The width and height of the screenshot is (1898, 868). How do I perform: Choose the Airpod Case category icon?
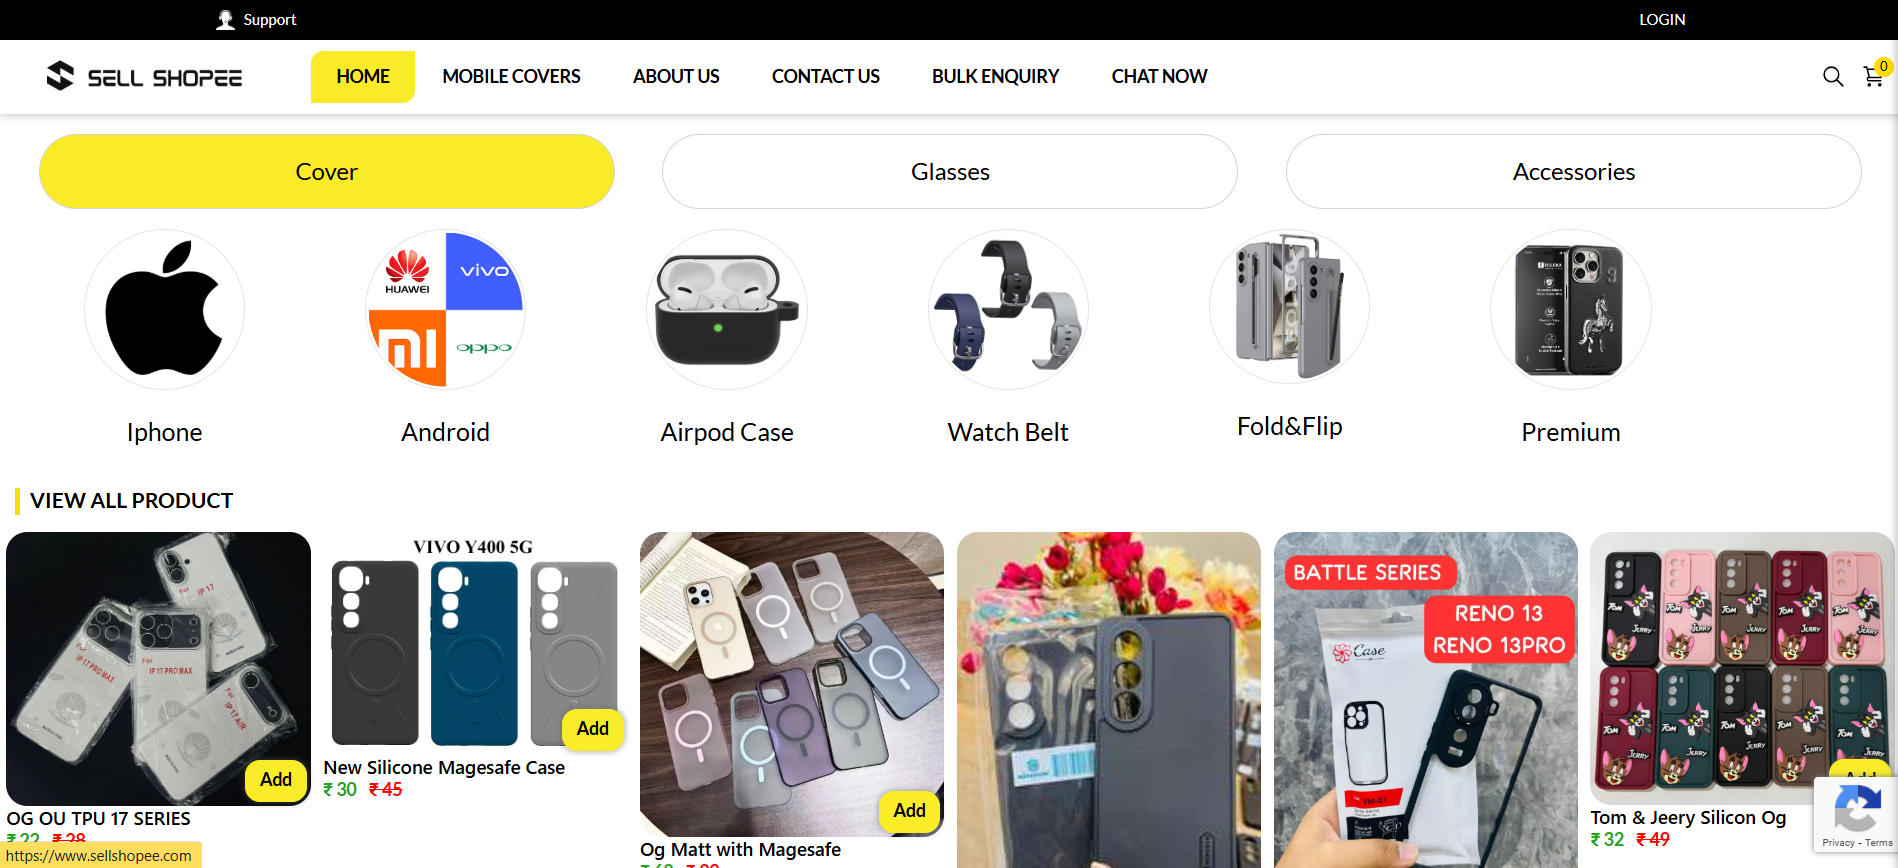[x=727, y=309]
